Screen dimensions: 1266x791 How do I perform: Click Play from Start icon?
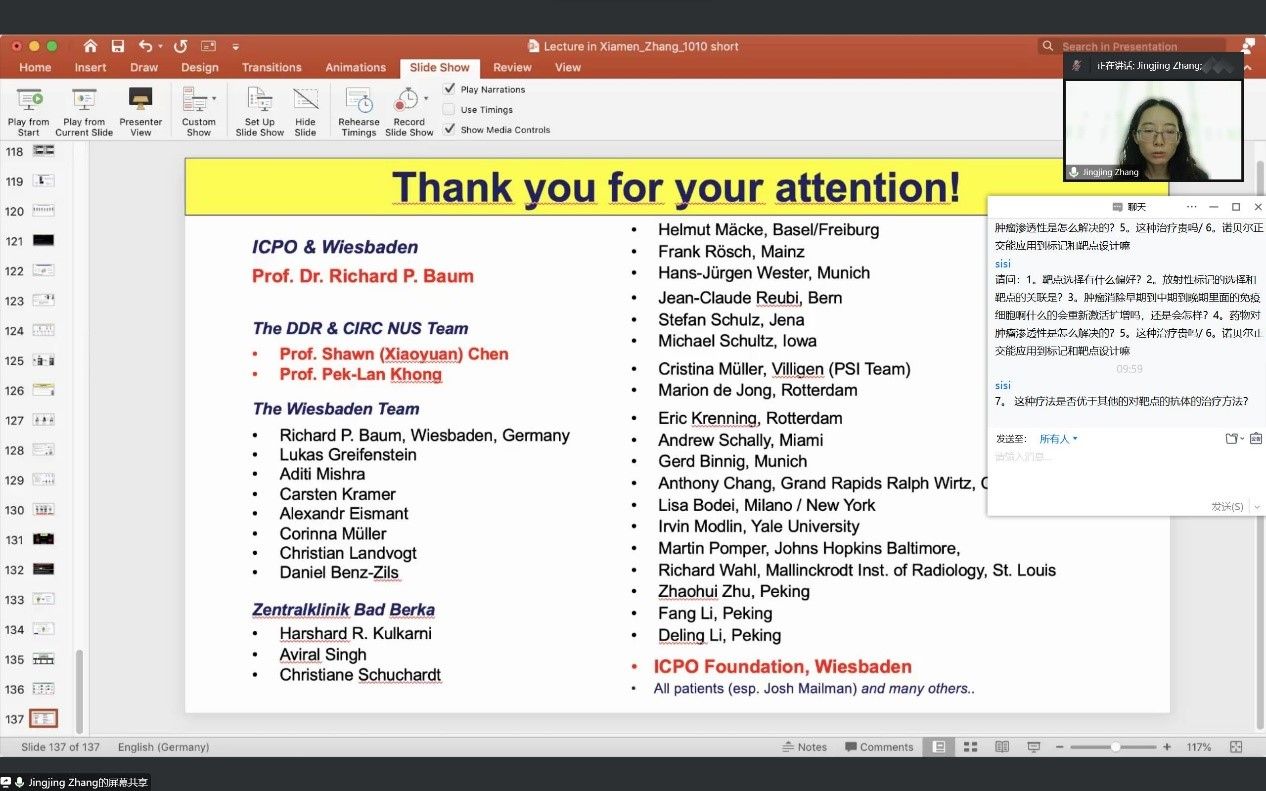pos(29,100)
